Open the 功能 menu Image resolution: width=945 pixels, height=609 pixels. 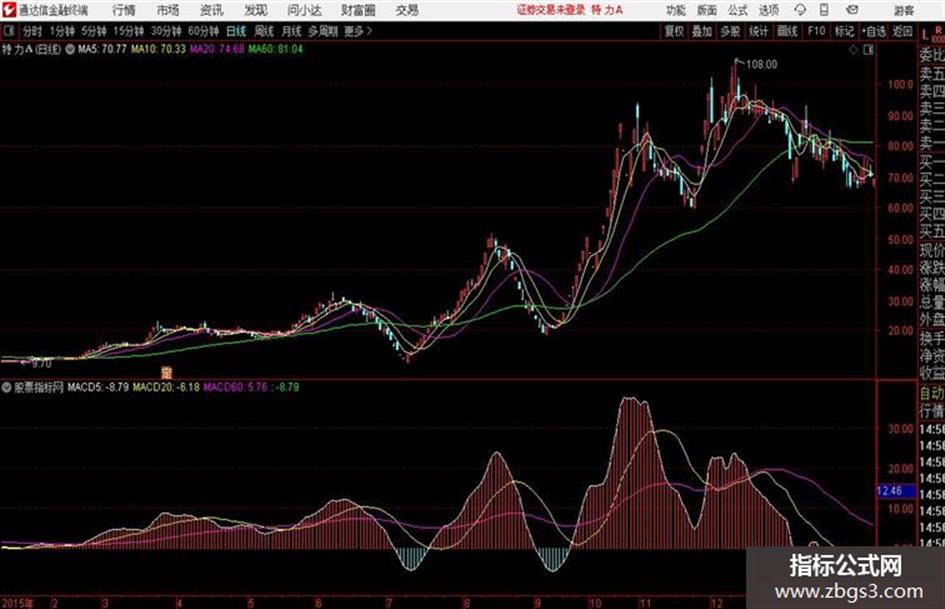click(x=676, y=10)
